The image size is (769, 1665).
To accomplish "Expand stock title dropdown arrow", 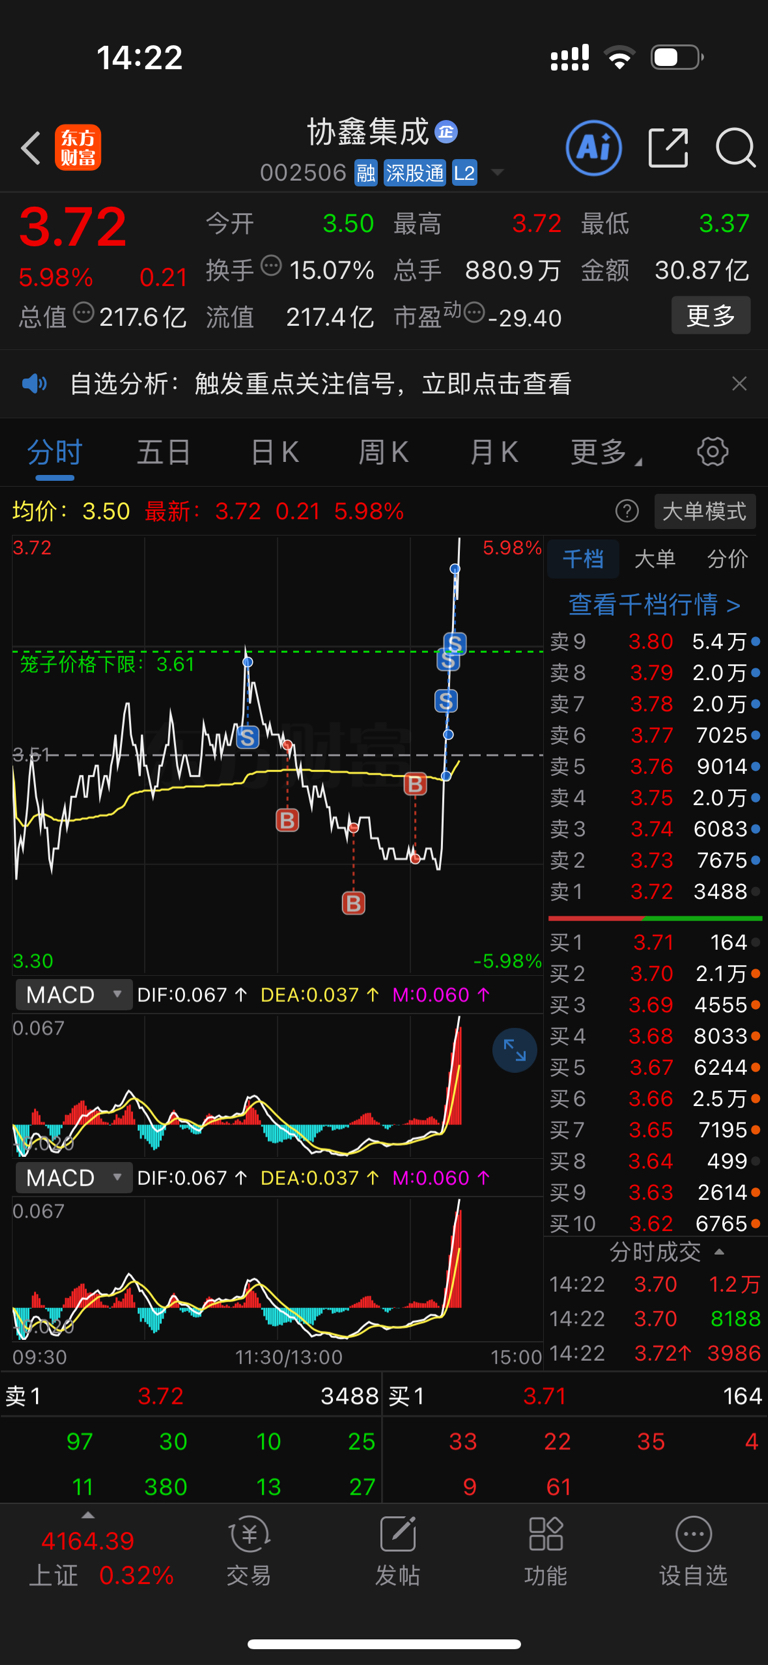I will click(497, 174).
